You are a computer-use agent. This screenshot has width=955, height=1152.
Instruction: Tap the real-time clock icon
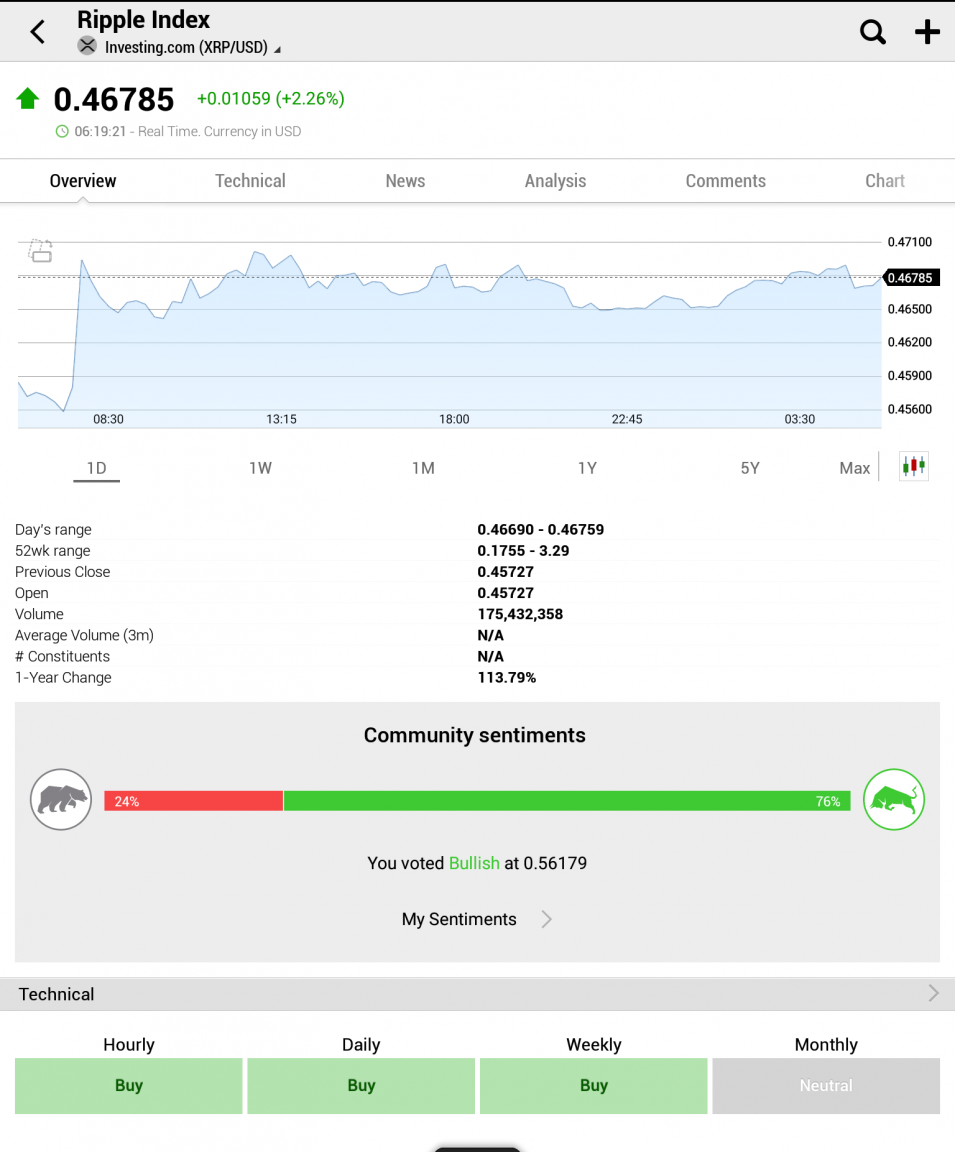[x=62, y=132]
